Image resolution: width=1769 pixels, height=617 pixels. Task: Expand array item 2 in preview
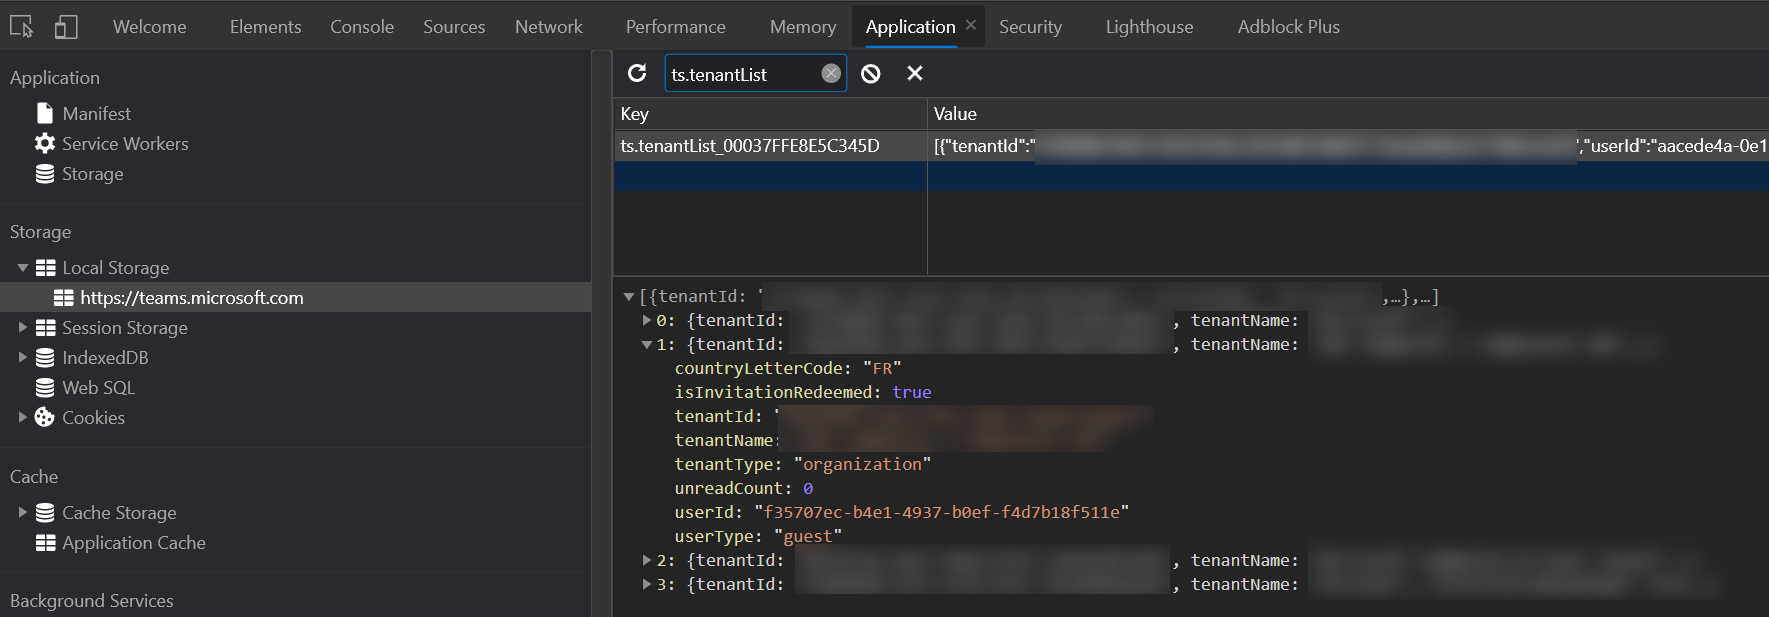coord(647,560)
